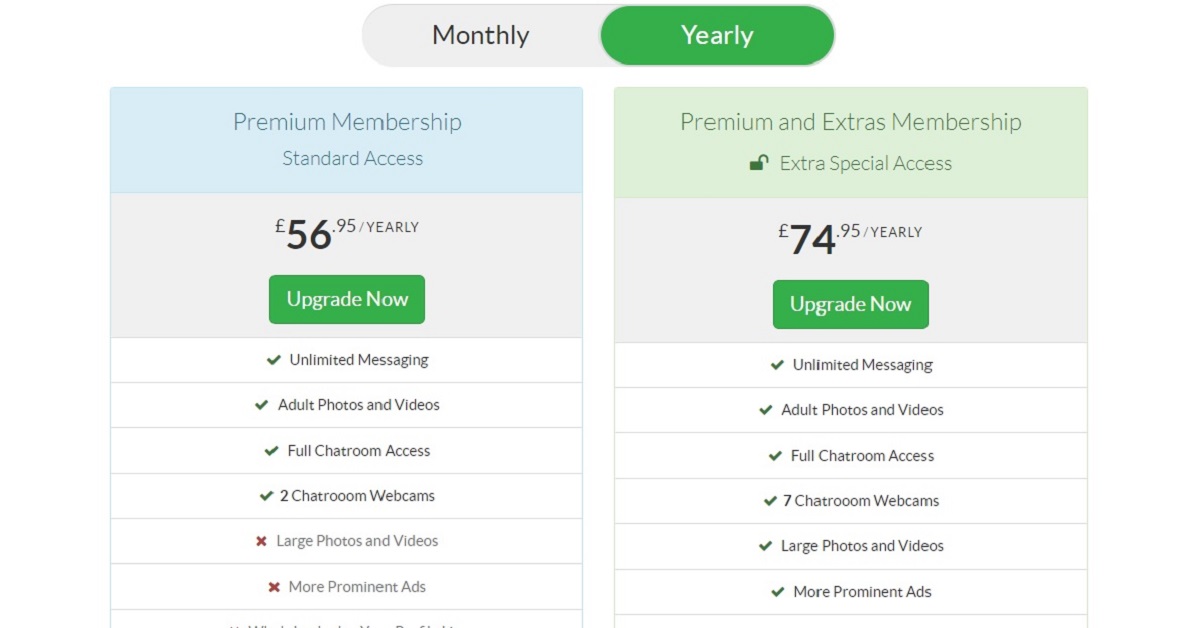Viewport: 1200px width, 628px height.
Task: Switch to Monthly billing toggle
Action: click(x=481, y=36)
